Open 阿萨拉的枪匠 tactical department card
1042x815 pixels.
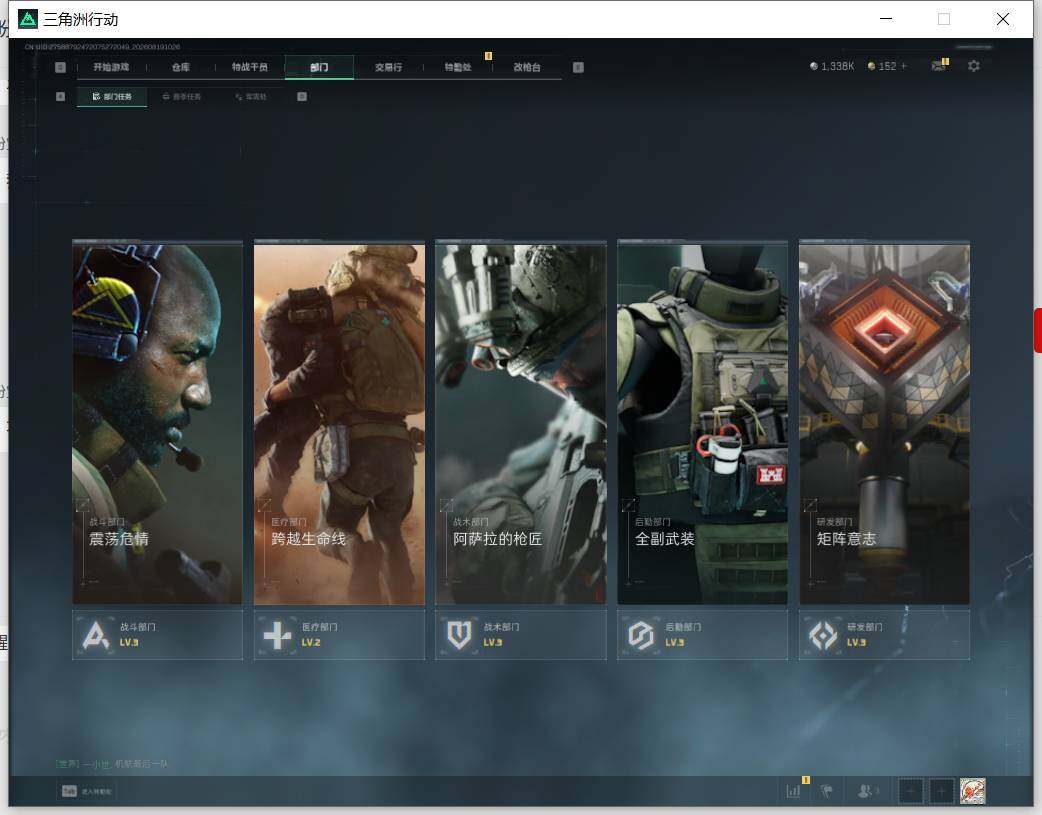(520, 423)
